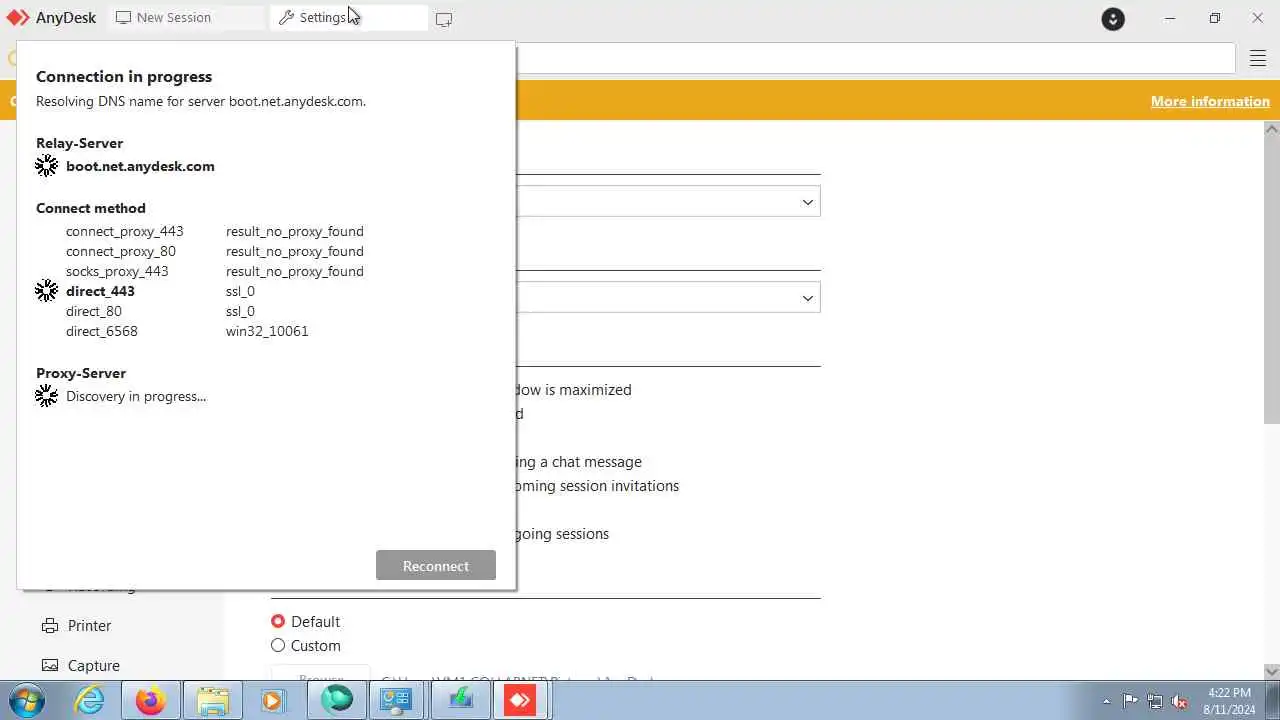The width and height of the screenshot is (1280, 720).
Task: Click the 'Connect method' heading
Action: point(91,208)
